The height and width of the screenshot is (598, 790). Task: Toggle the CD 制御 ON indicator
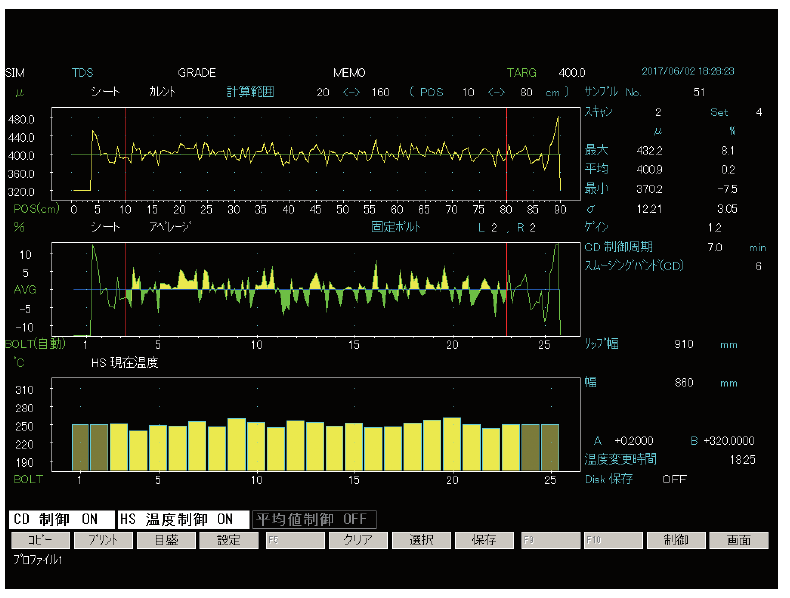pos(62,519)
